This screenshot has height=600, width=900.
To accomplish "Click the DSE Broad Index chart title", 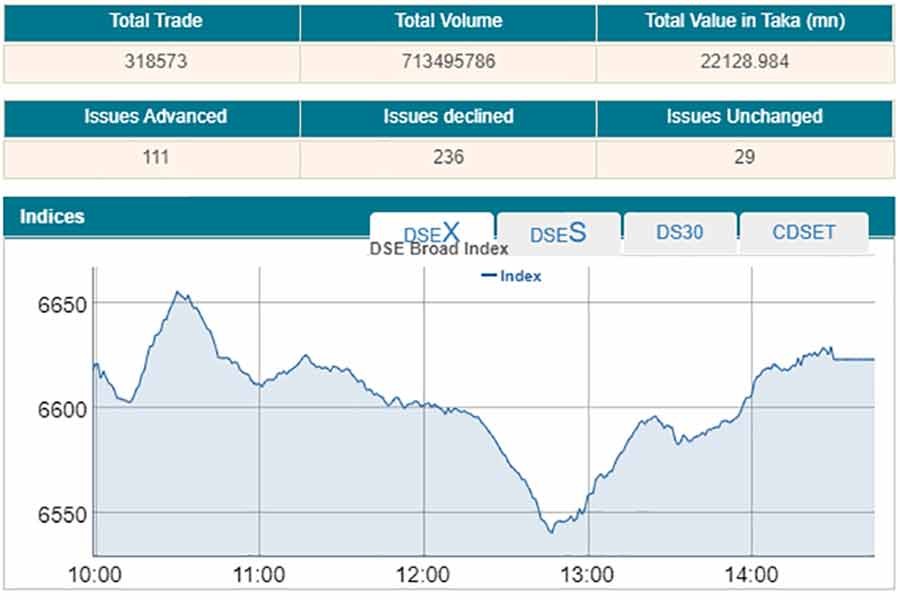I will [439, 249].
